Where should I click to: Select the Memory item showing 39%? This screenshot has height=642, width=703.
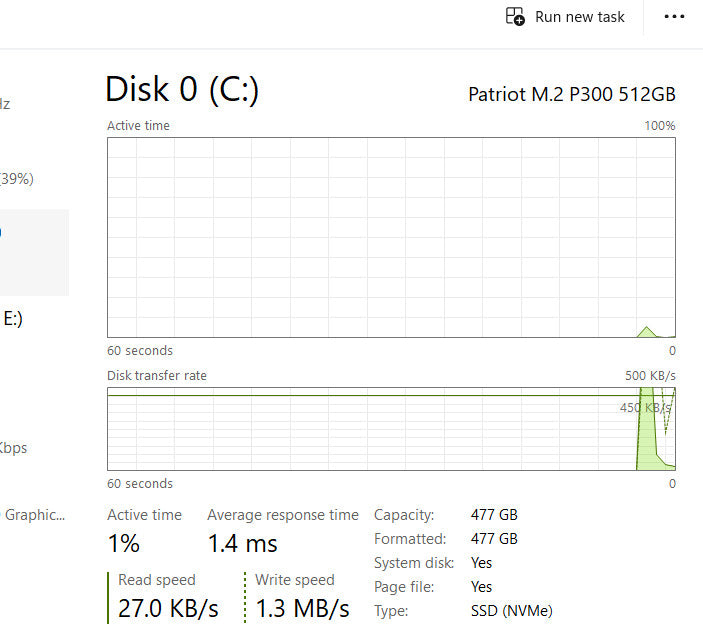18,179
